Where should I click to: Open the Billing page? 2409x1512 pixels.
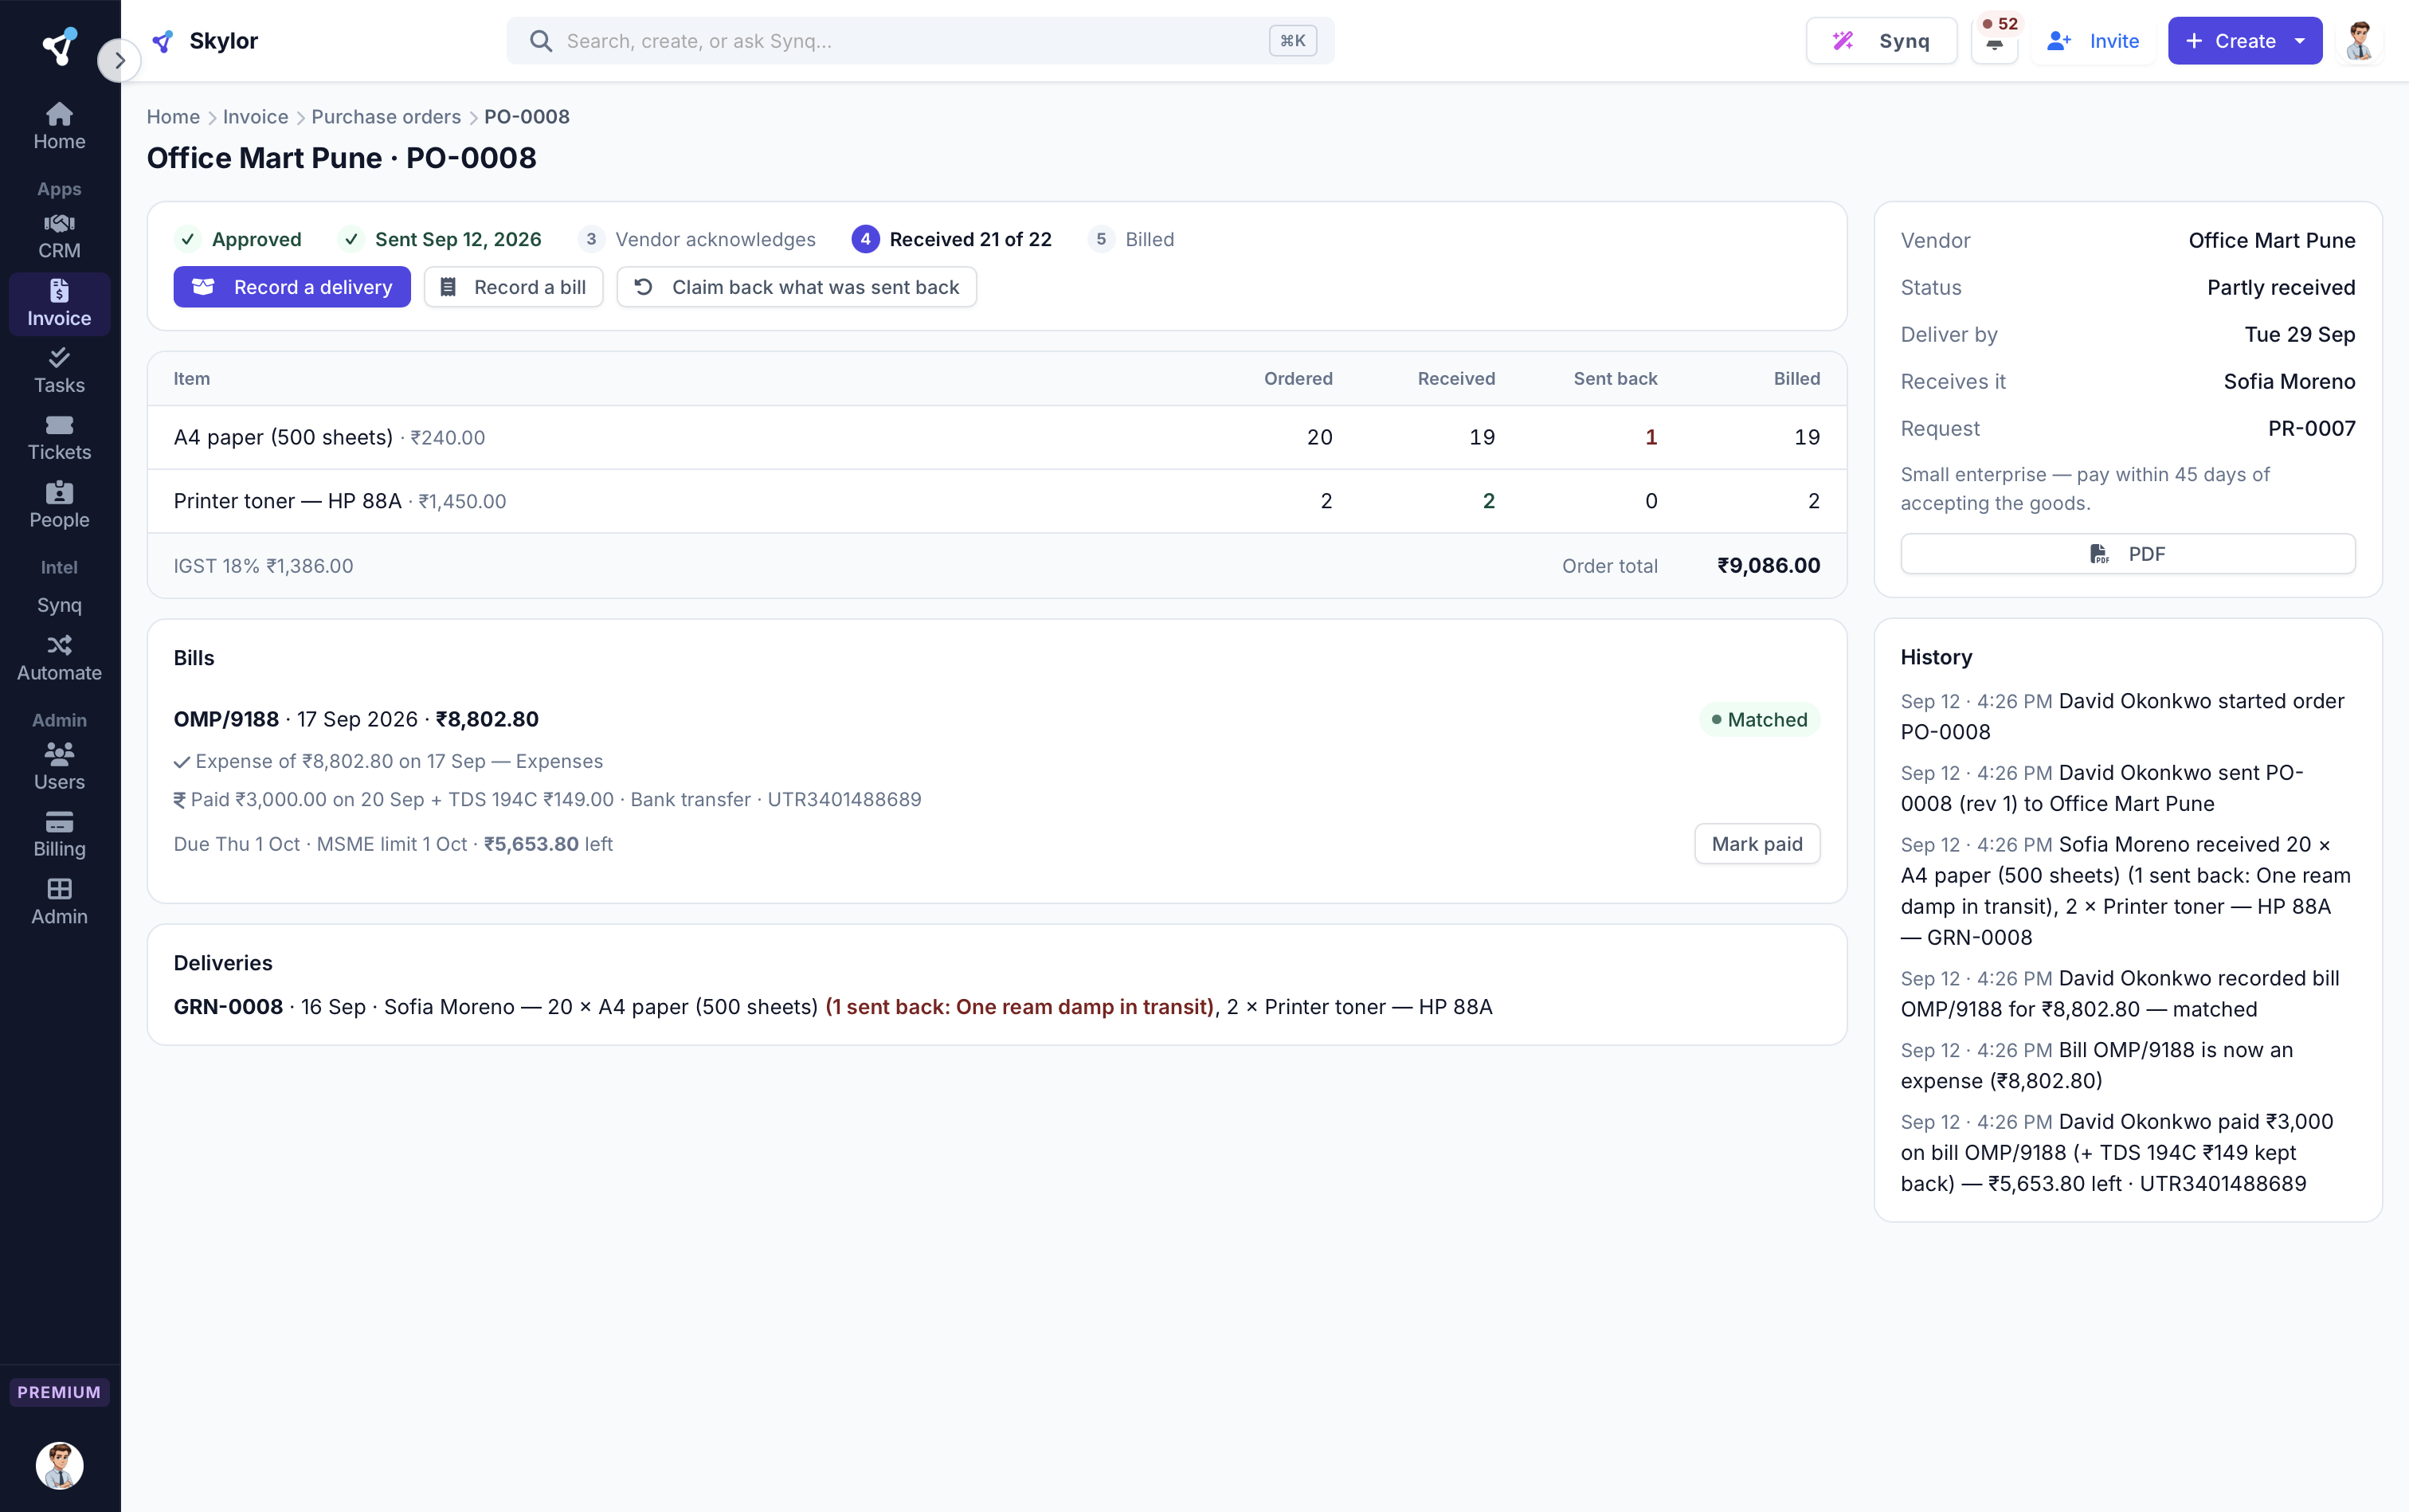(59, 835)
